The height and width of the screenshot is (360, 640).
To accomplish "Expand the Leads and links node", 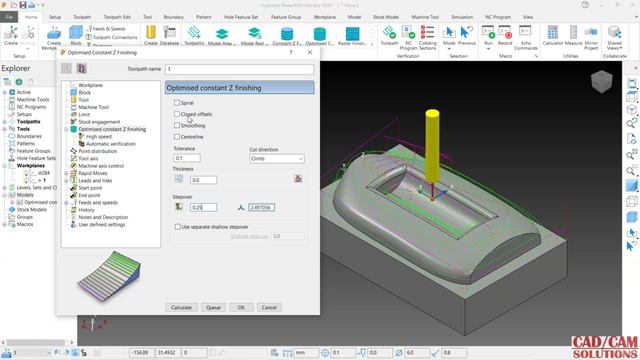I will point(66,180).
